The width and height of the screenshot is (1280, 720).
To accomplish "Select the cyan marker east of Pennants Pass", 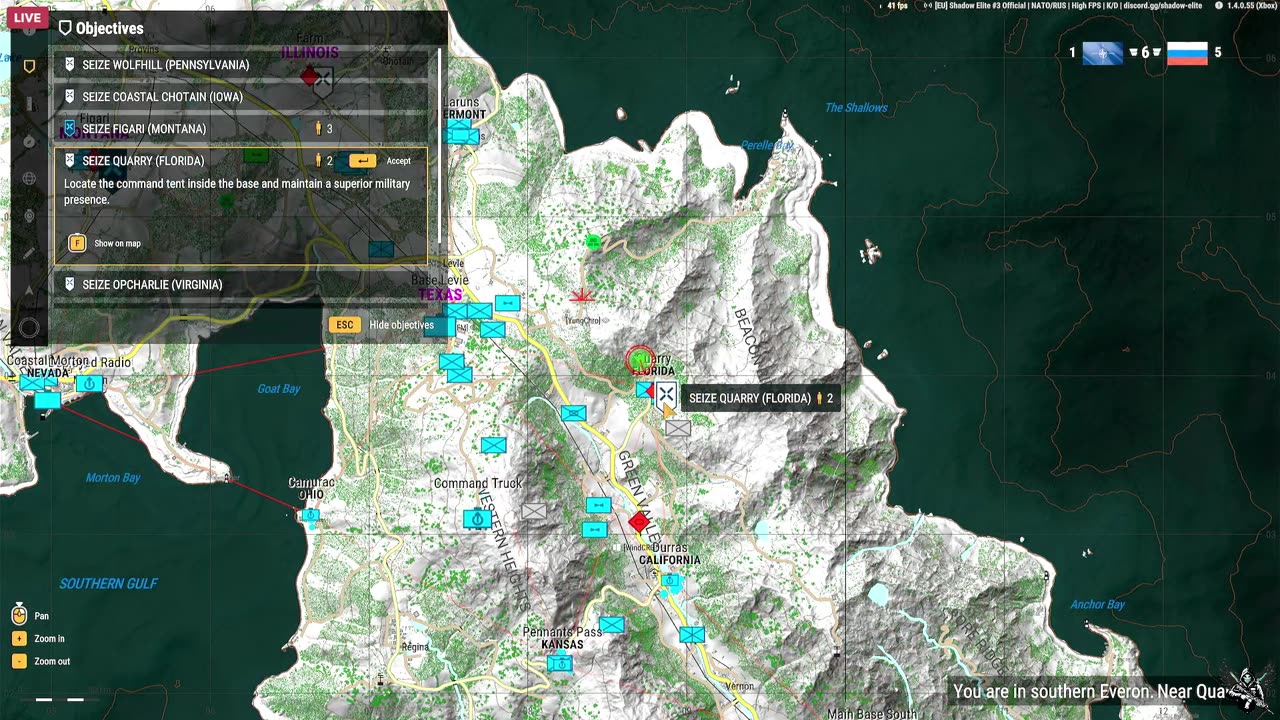I will coord(611,625).
